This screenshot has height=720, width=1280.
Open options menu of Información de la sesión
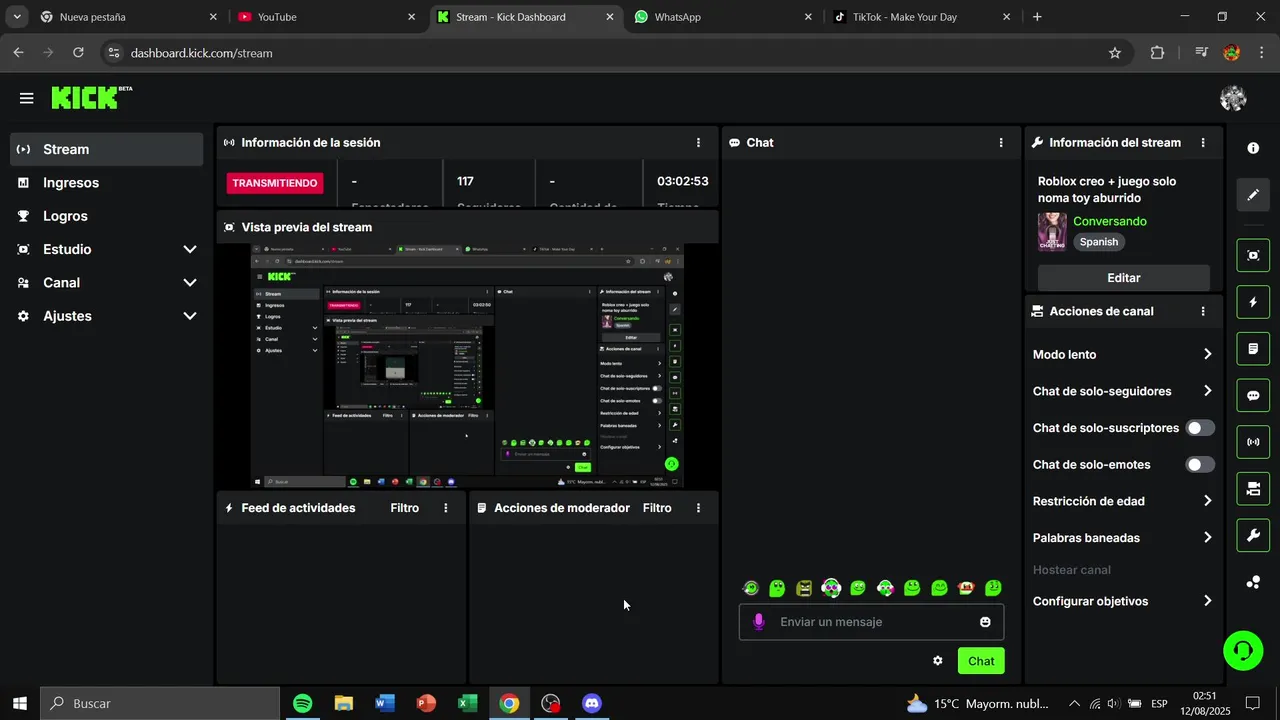click(x=698, y=143)
